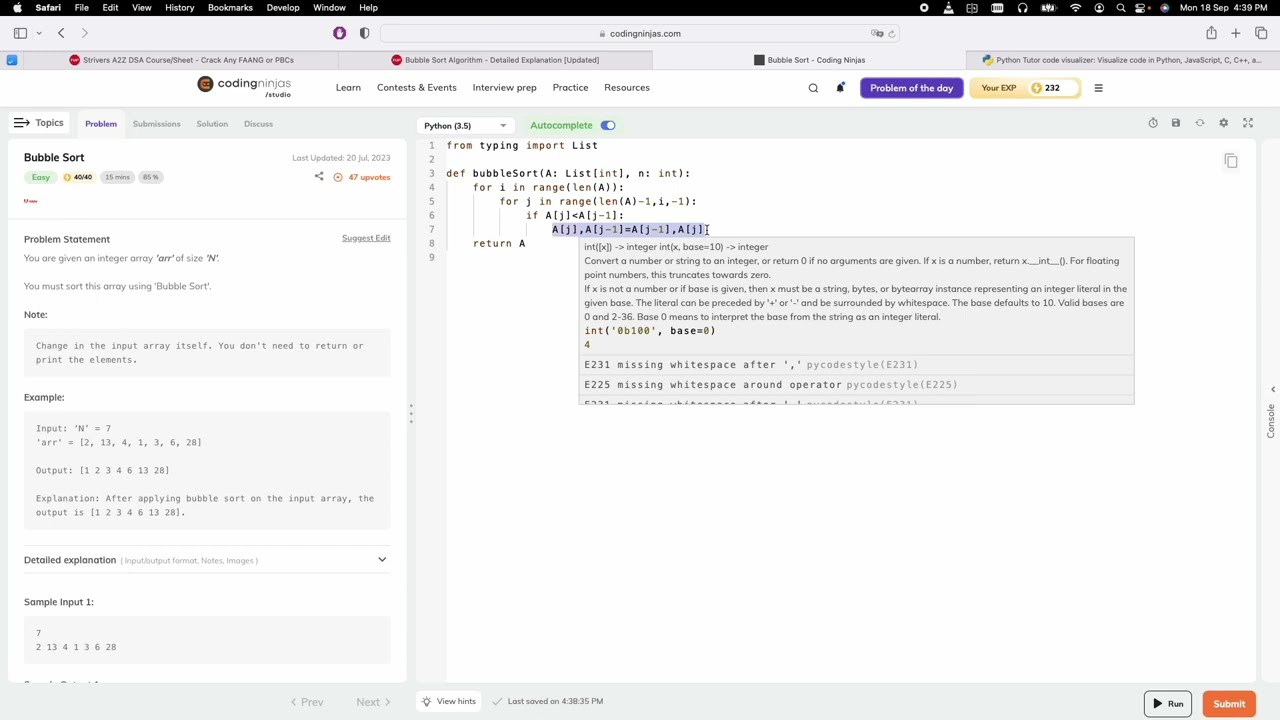Open the Learn menu
This screenshot has height=720, width=1280.
348,87
